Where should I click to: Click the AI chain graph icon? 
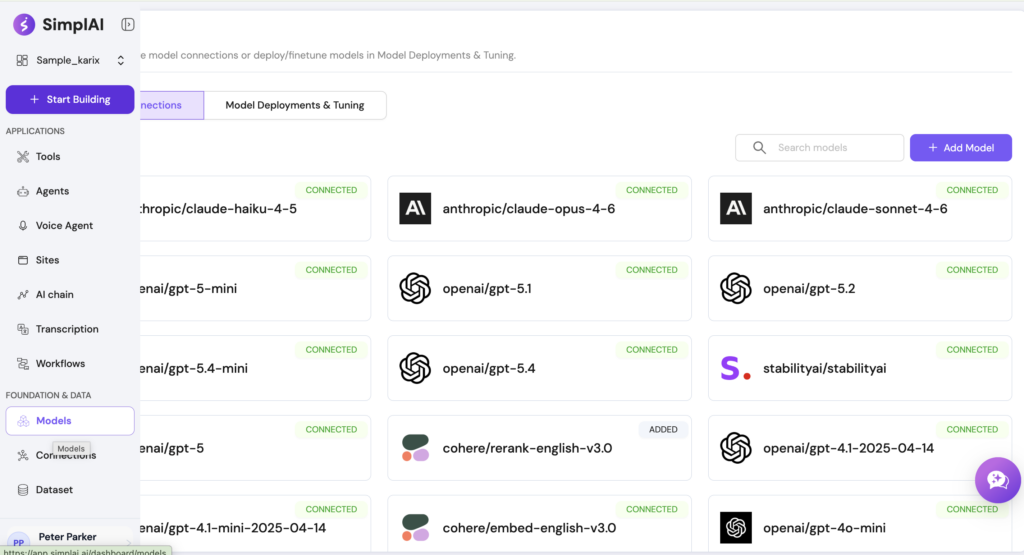tap(23, 294)
